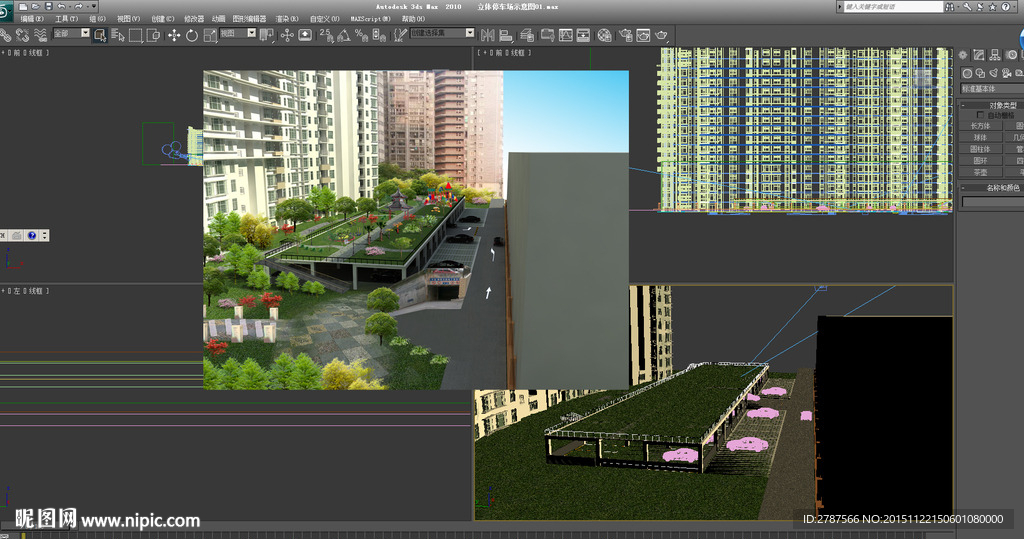Image resolution: width=1024 pixels, height=539 pixels.
Task: Toggle the percent snap button
Action: 362,35
